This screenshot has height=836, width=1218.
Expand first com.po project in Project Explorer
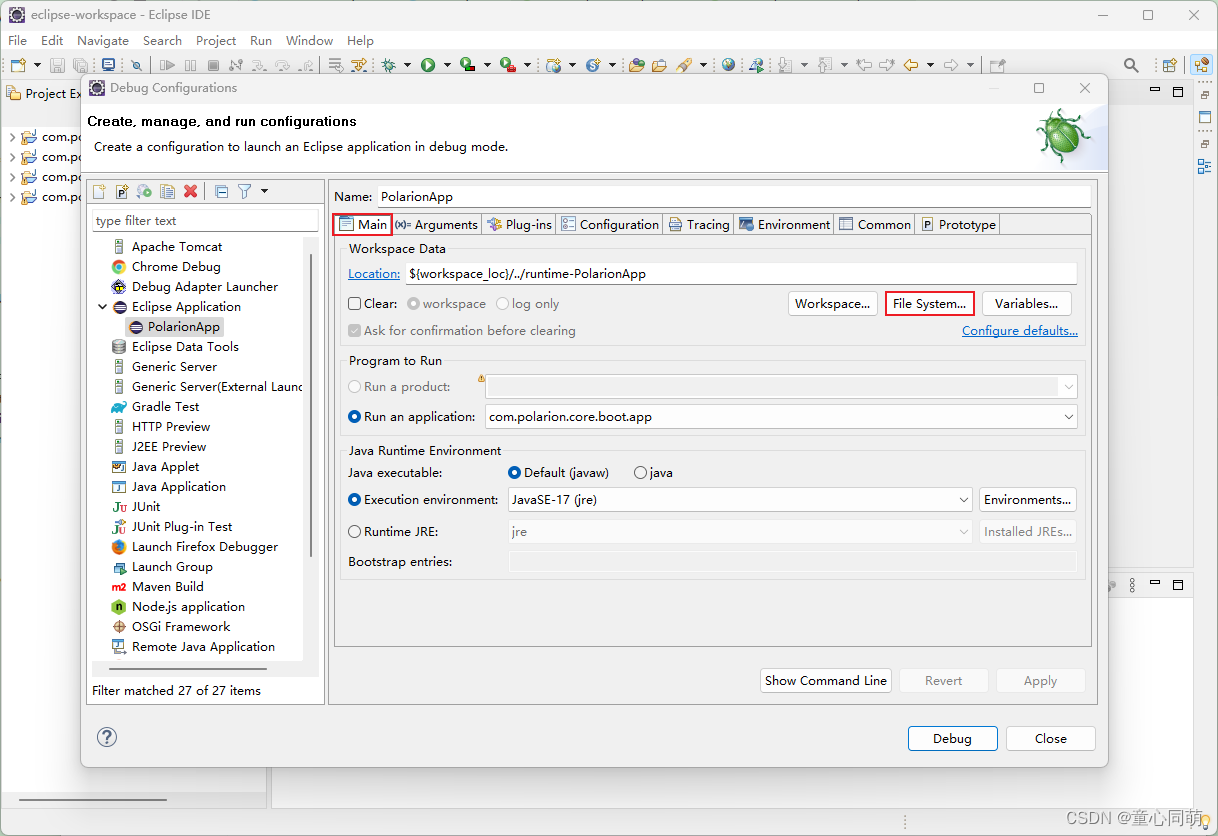pos(12,137)
